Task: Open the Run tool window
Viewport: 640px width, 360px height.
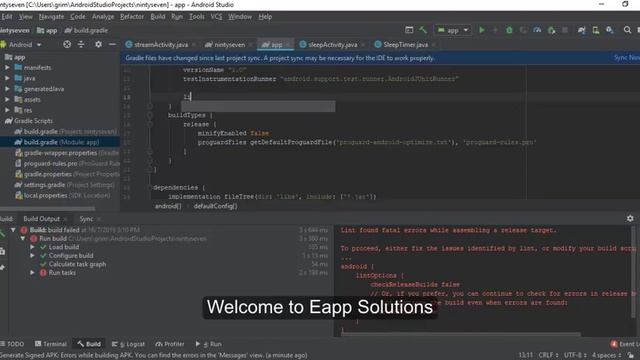Action: coord(209,344)
